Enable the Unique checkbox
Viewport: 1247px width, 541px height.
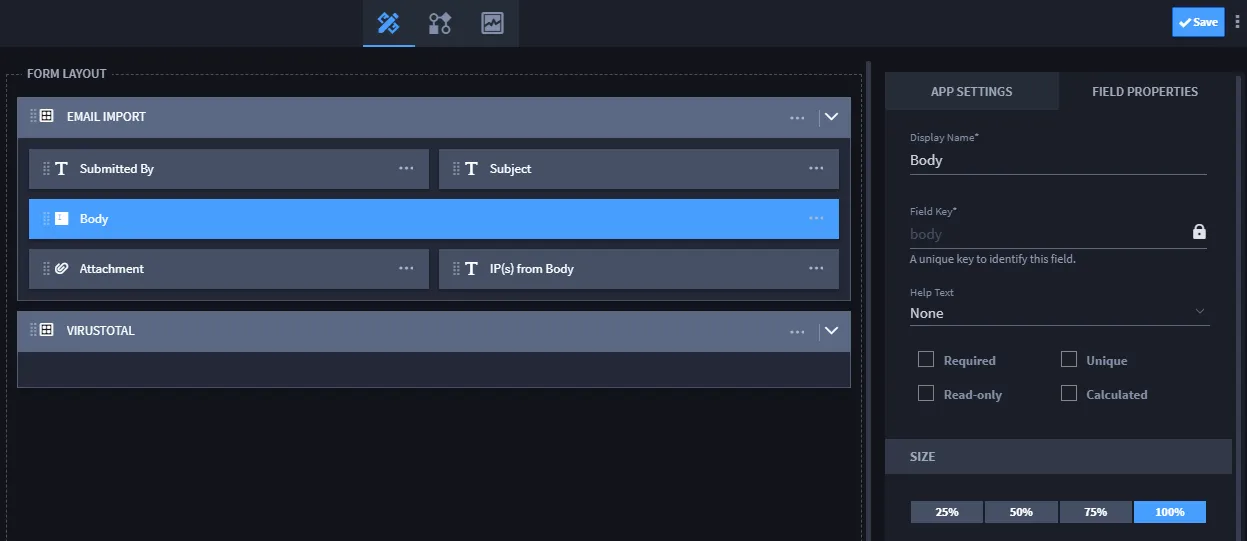[x=1069, y=359]
